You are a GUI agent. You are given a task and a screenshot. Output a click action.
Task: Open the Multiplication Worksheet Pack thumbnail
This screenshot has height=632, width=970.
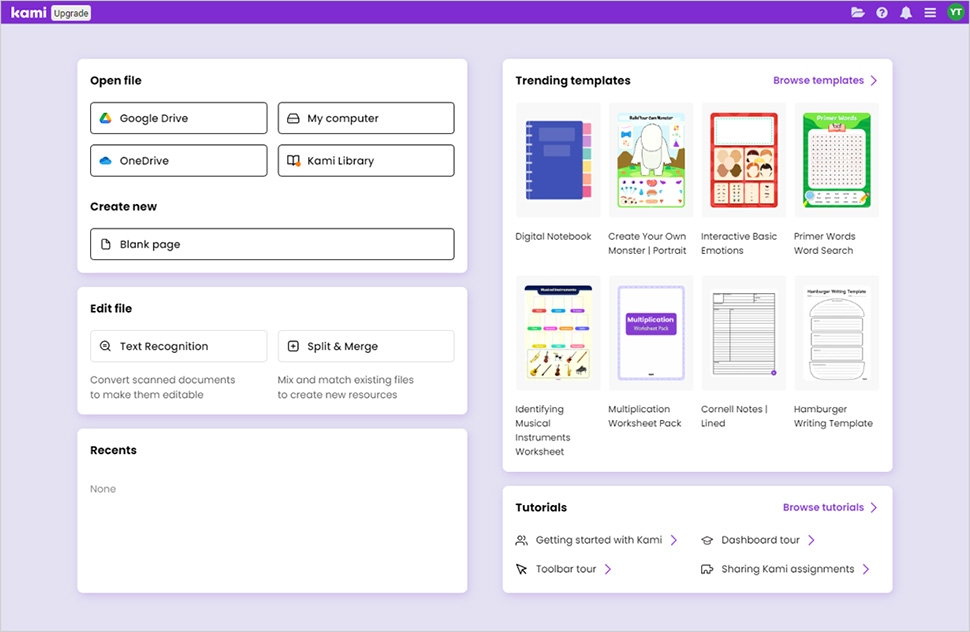(x=651, y=333)
